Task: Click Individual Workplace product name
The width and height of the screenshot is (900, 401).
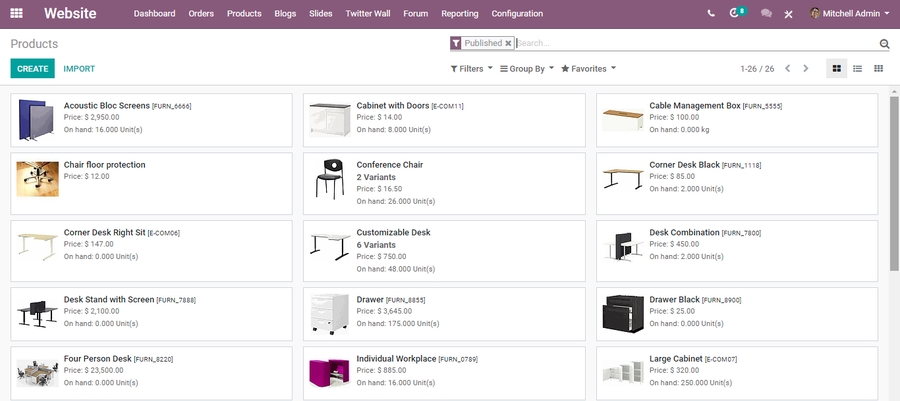Action: pyautogui.click(x=397, y=359)
